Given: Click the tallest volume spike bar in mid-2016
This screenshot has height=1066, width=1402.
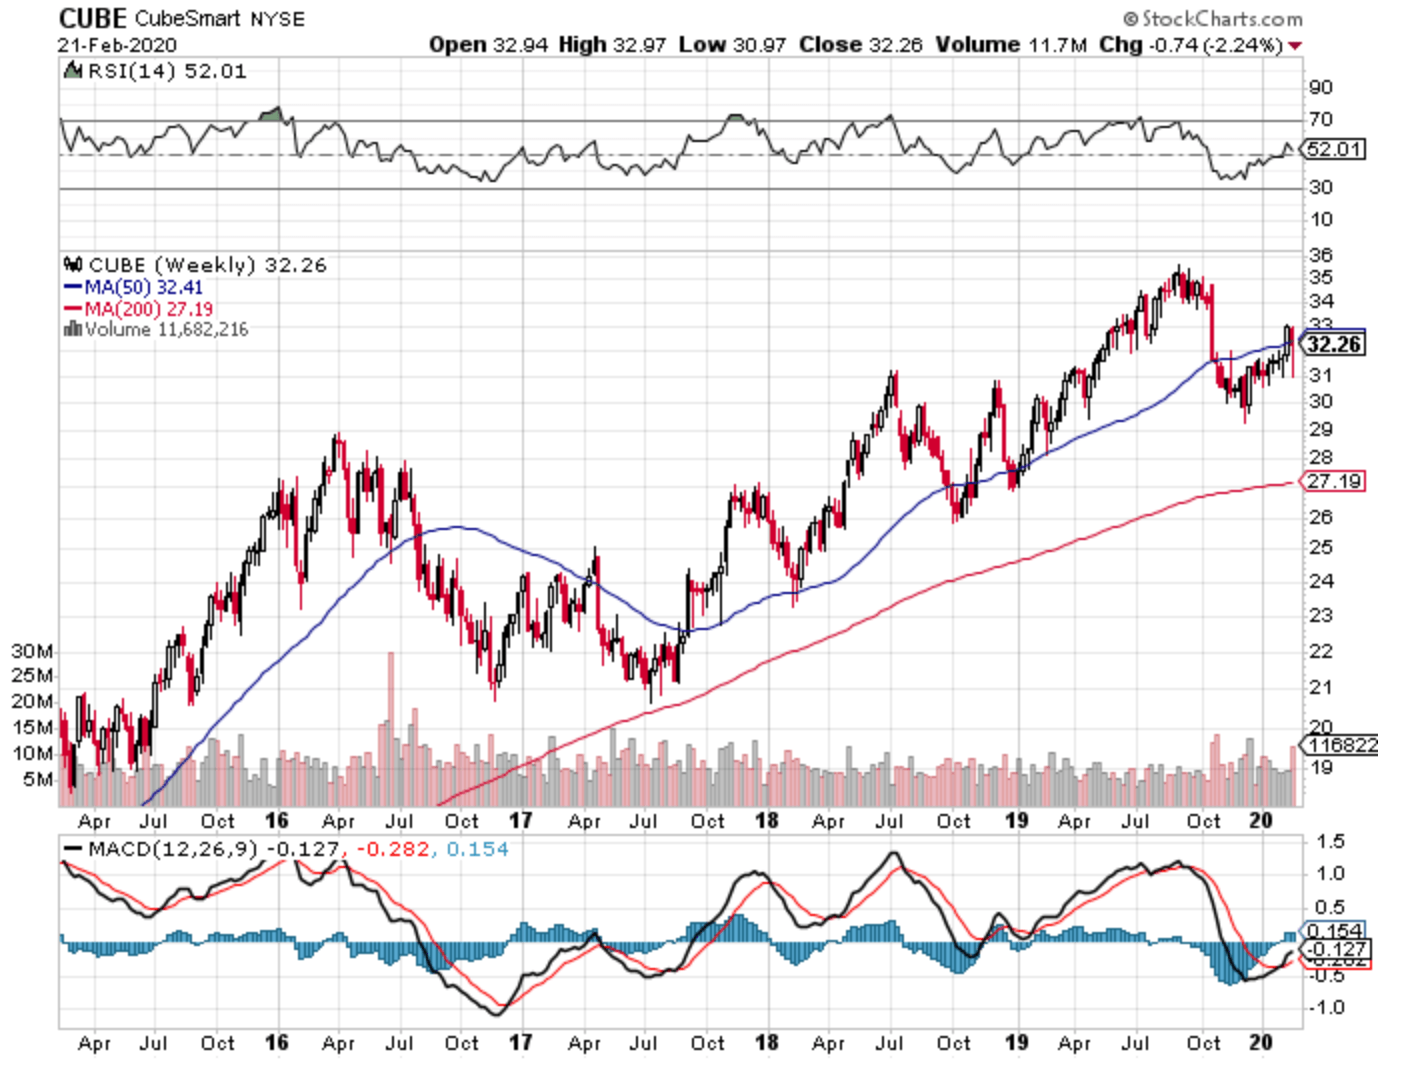Looking at the screenshot, I should (391, 729).
